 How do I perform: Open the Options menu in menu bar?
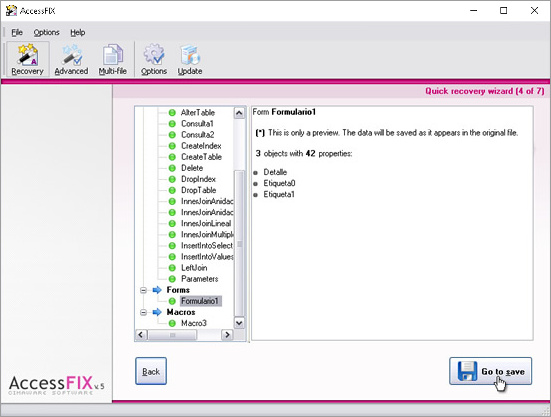[x=46, y=33]
